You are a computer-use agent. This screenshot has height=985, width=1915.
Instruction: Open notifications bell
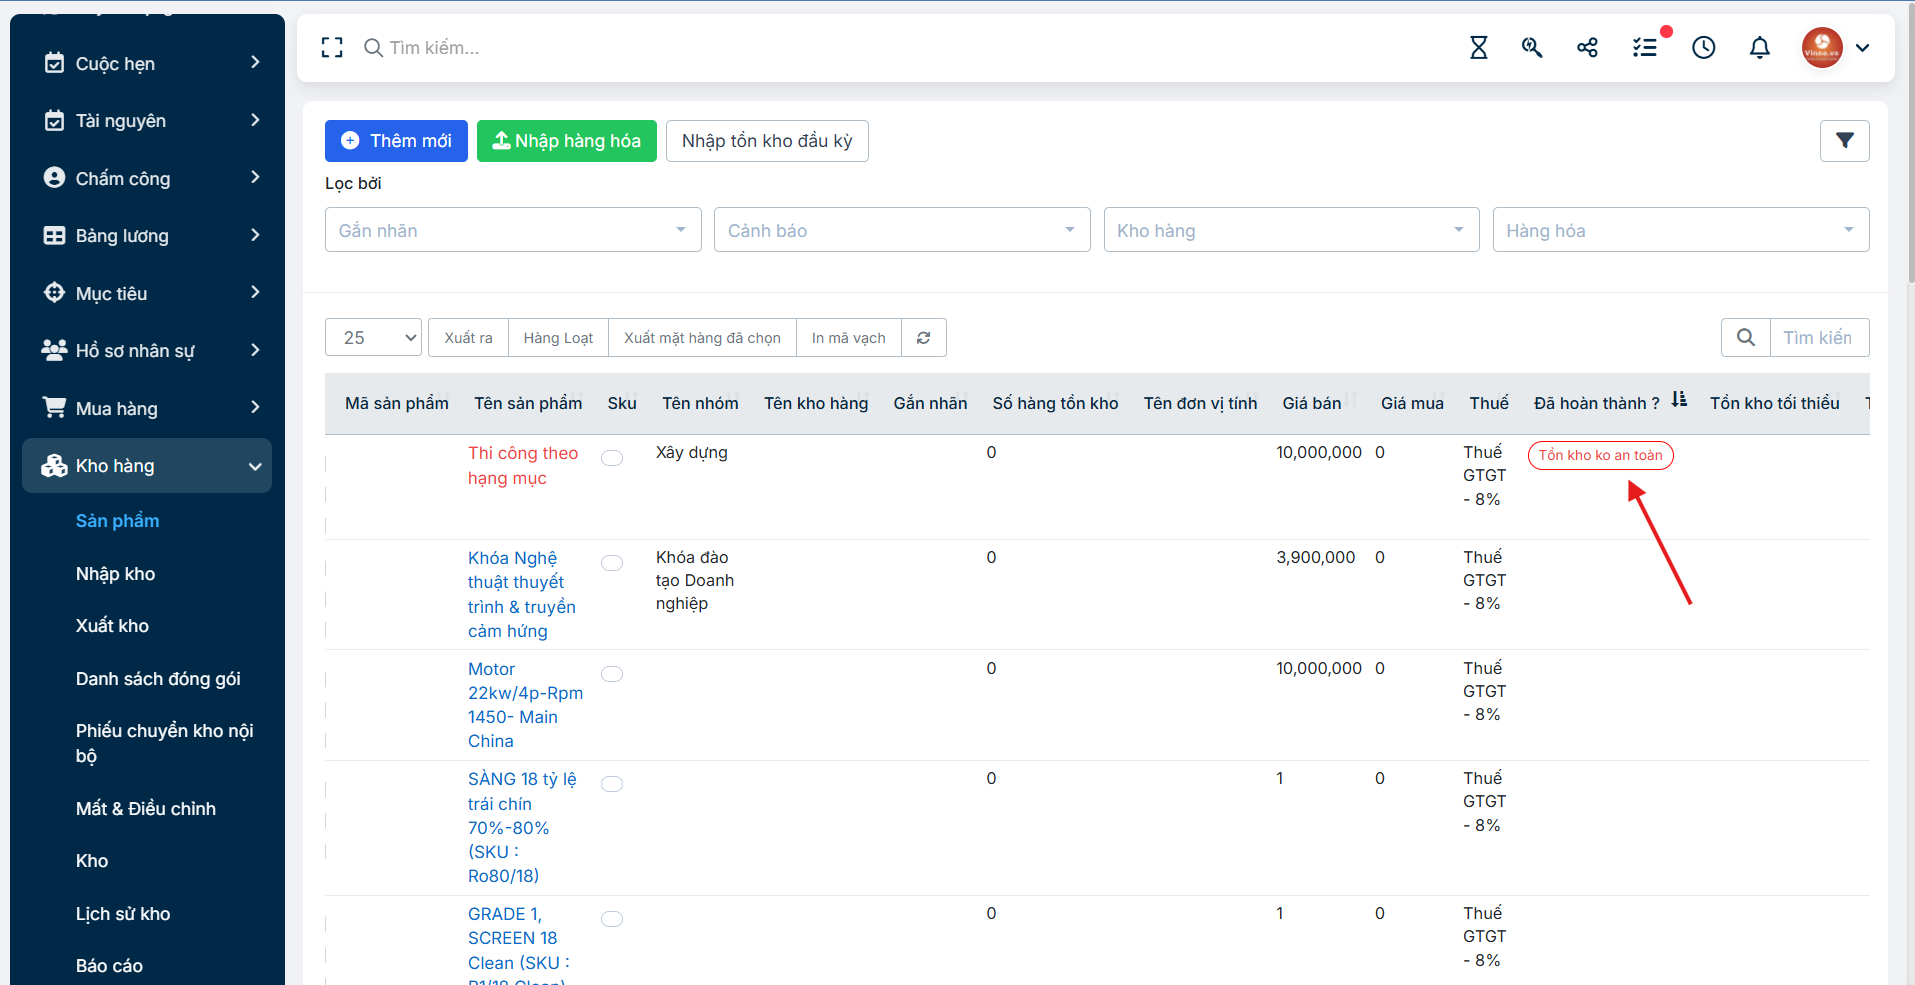pos(1760,47)
